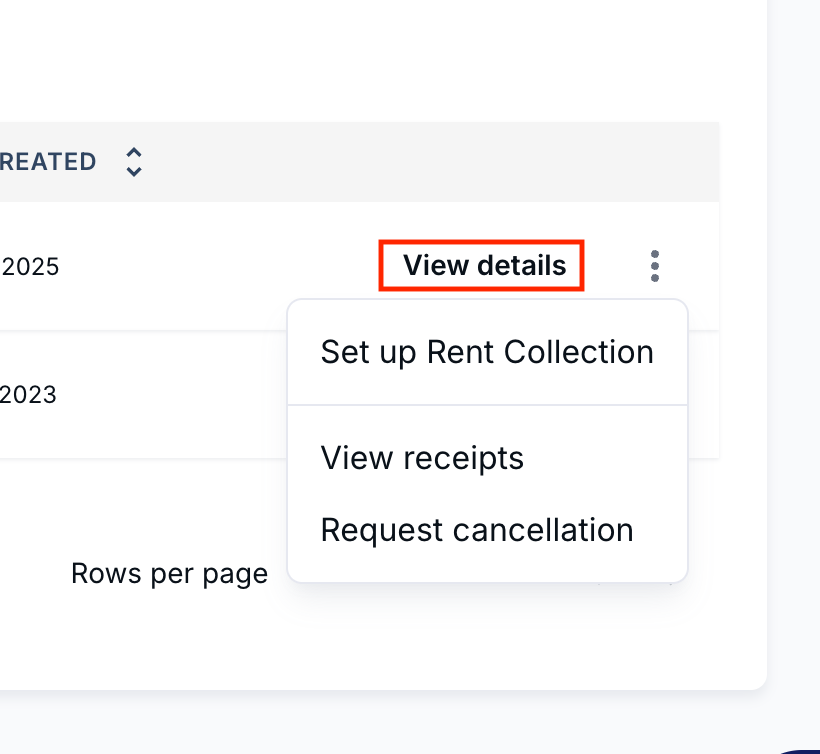Image resolution: width=820 pixels, height=754 pixels.
Task: Click the CREATED column header text
Action: (x=48, y=162)
